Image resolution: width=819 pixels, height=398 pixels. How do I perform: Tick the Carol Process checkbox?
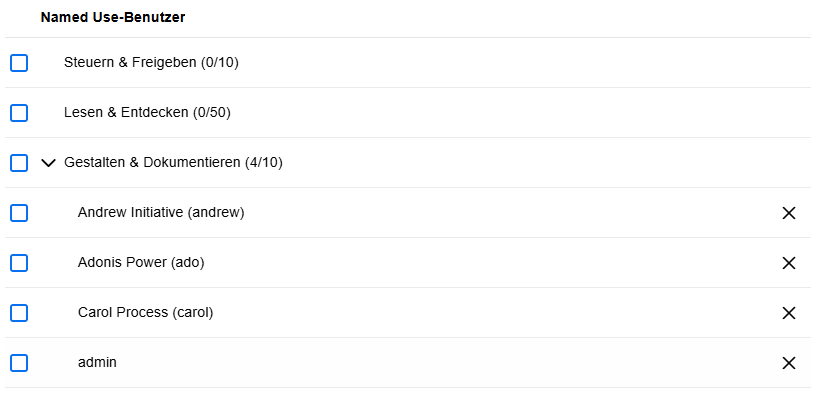coord(19,313)
